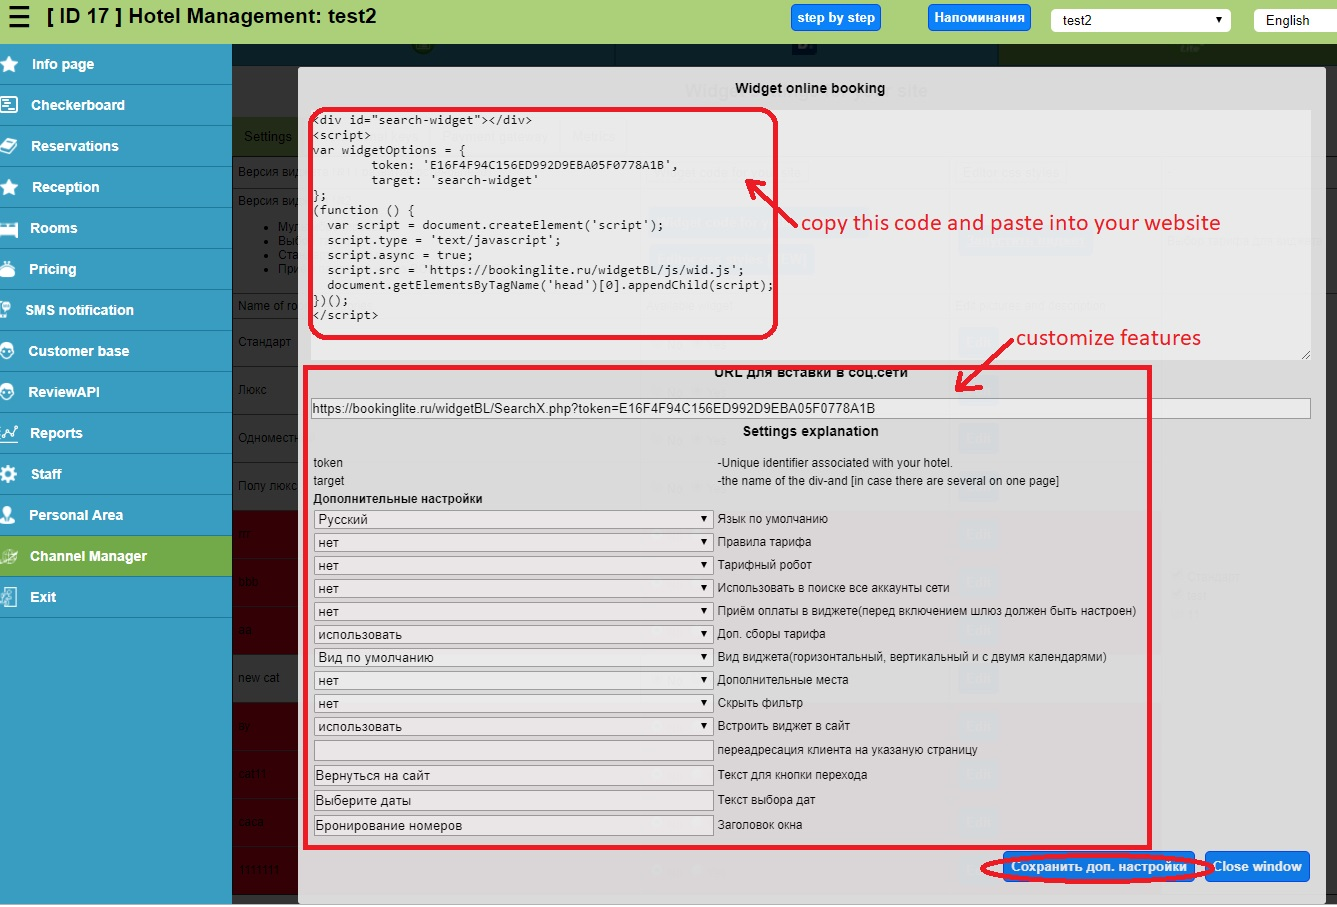This screenshot has height=907, width=1337.
Task: Click the Дополнительные настройки label
Action: pyautogui.click(x=398, y=499)
